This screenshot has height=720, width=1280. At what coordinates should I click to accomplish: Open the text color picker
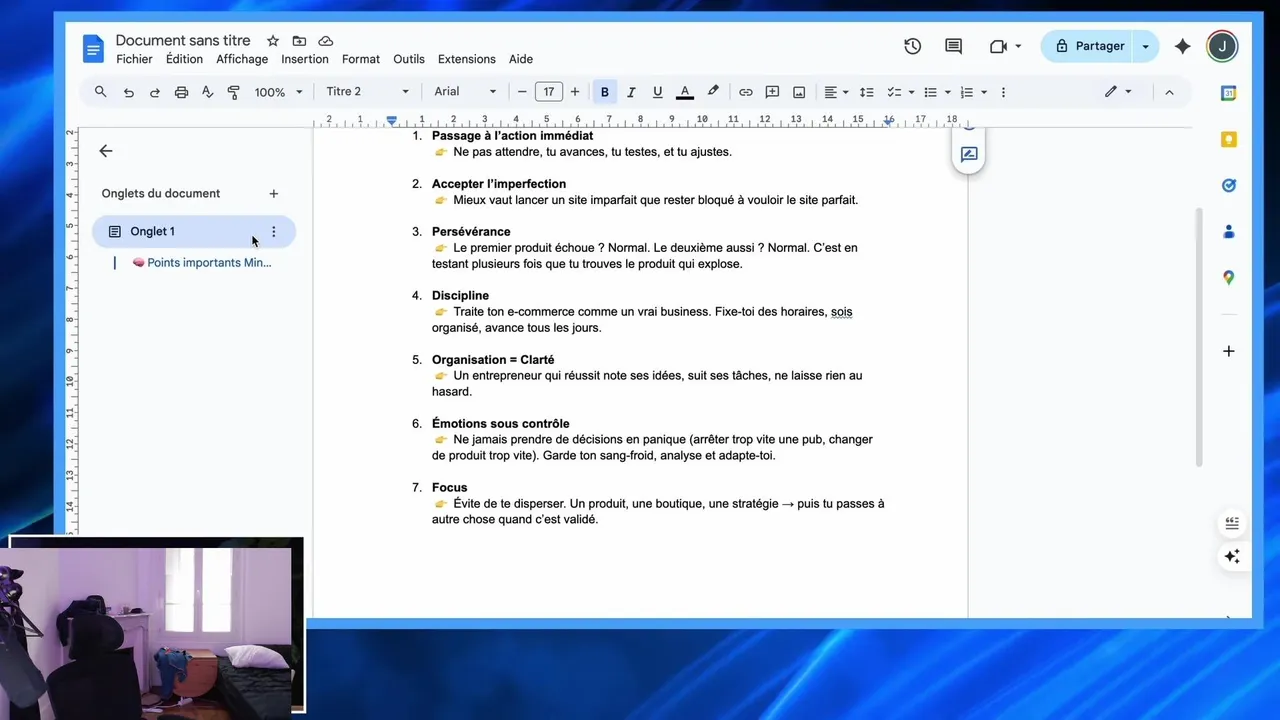tap(685, 92)
